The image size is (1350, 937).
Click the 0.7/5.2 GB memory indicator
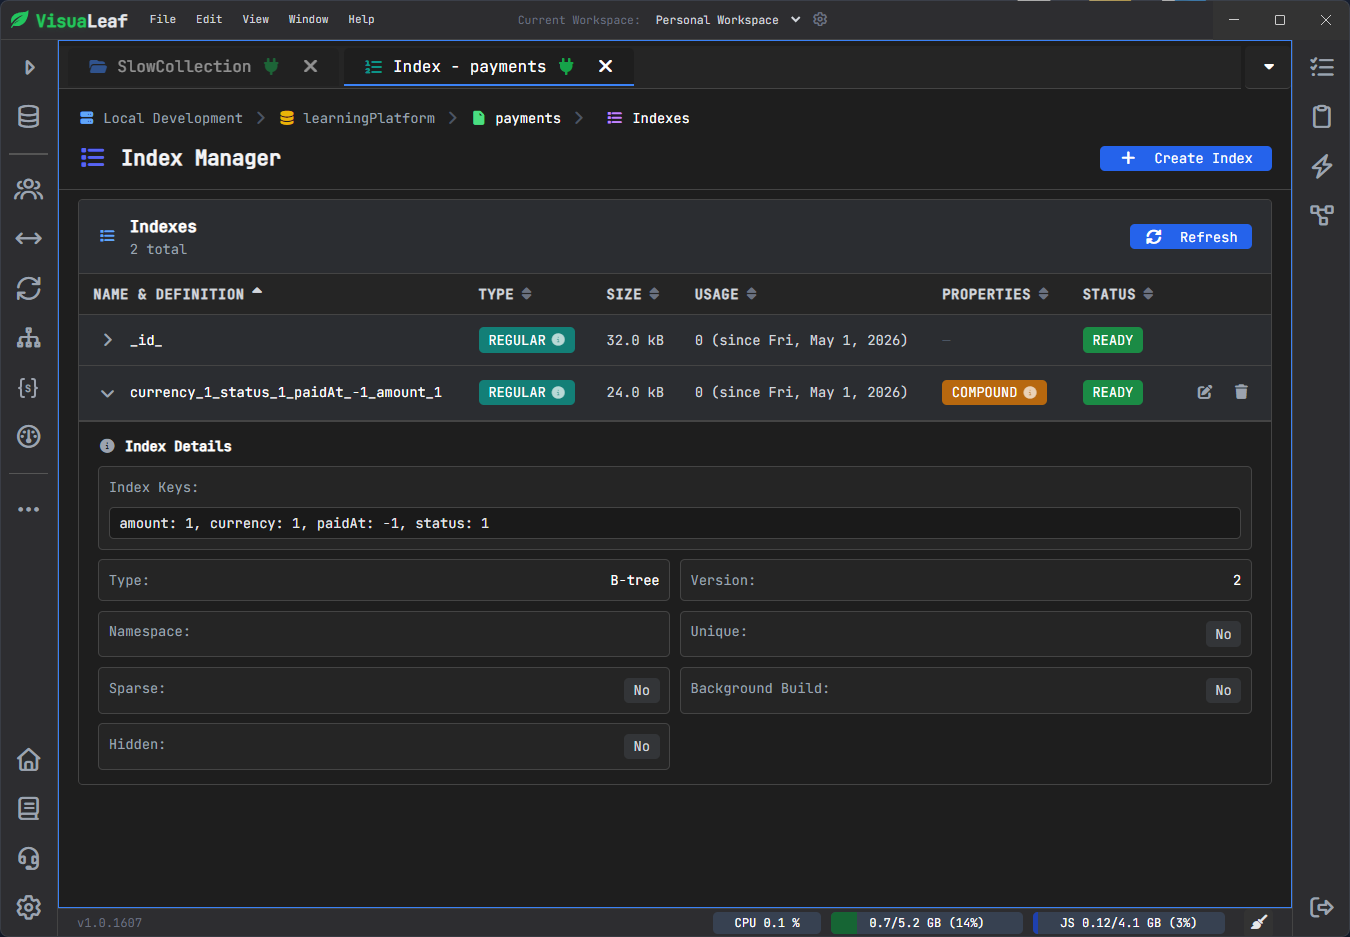[x=926, y=923]
